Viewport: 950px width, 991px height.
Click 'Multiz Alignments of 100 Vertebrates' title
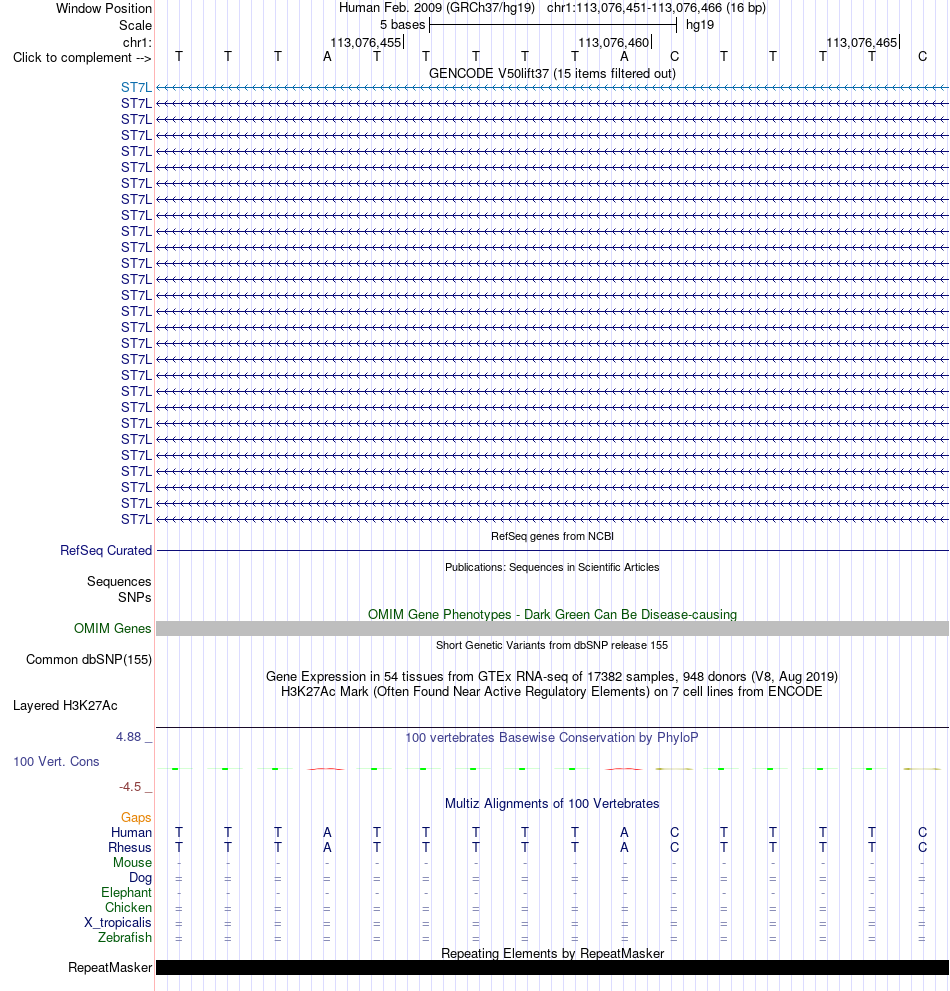tap(552, 803)
